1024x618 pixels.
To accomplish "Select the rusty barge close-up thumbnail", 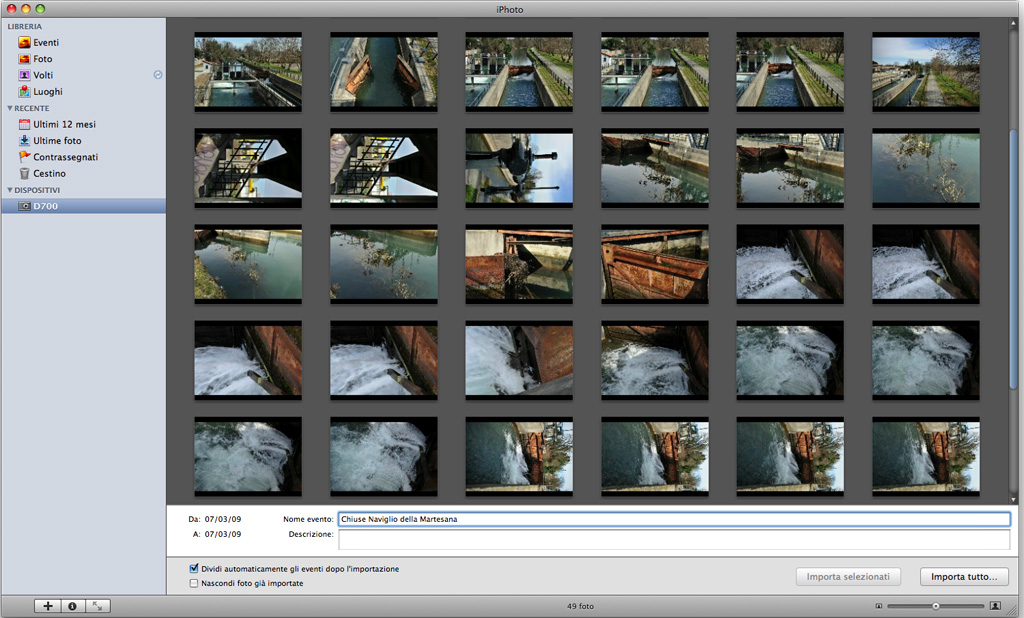I will [654, 264].
